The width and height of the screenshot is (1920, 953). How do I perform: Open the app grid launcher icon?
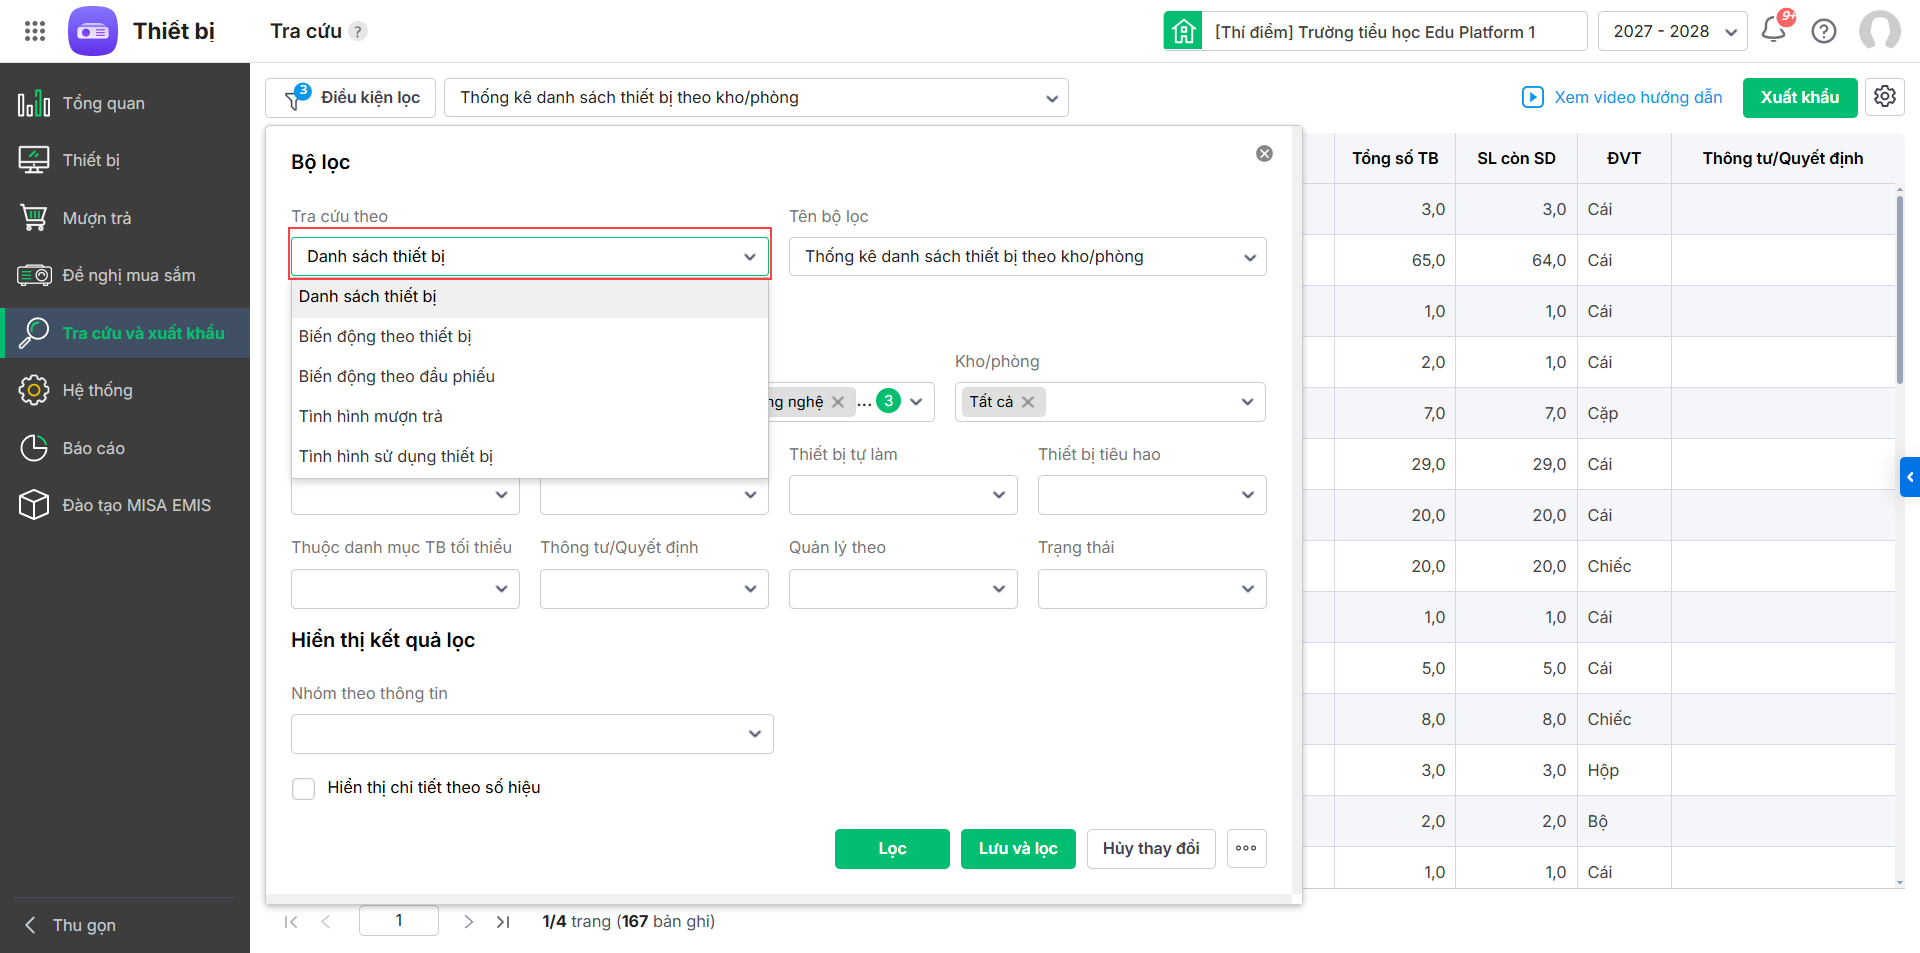[x=35, y=31]
